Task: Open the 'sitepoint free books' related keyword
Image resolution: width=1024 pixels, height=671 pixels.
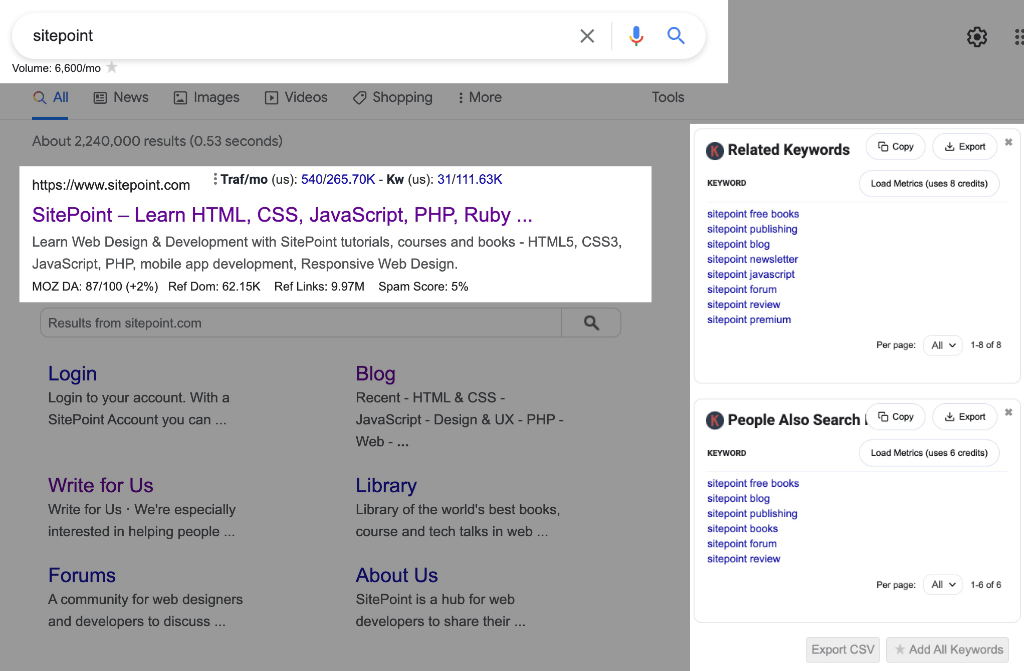Action: [753, 214]
